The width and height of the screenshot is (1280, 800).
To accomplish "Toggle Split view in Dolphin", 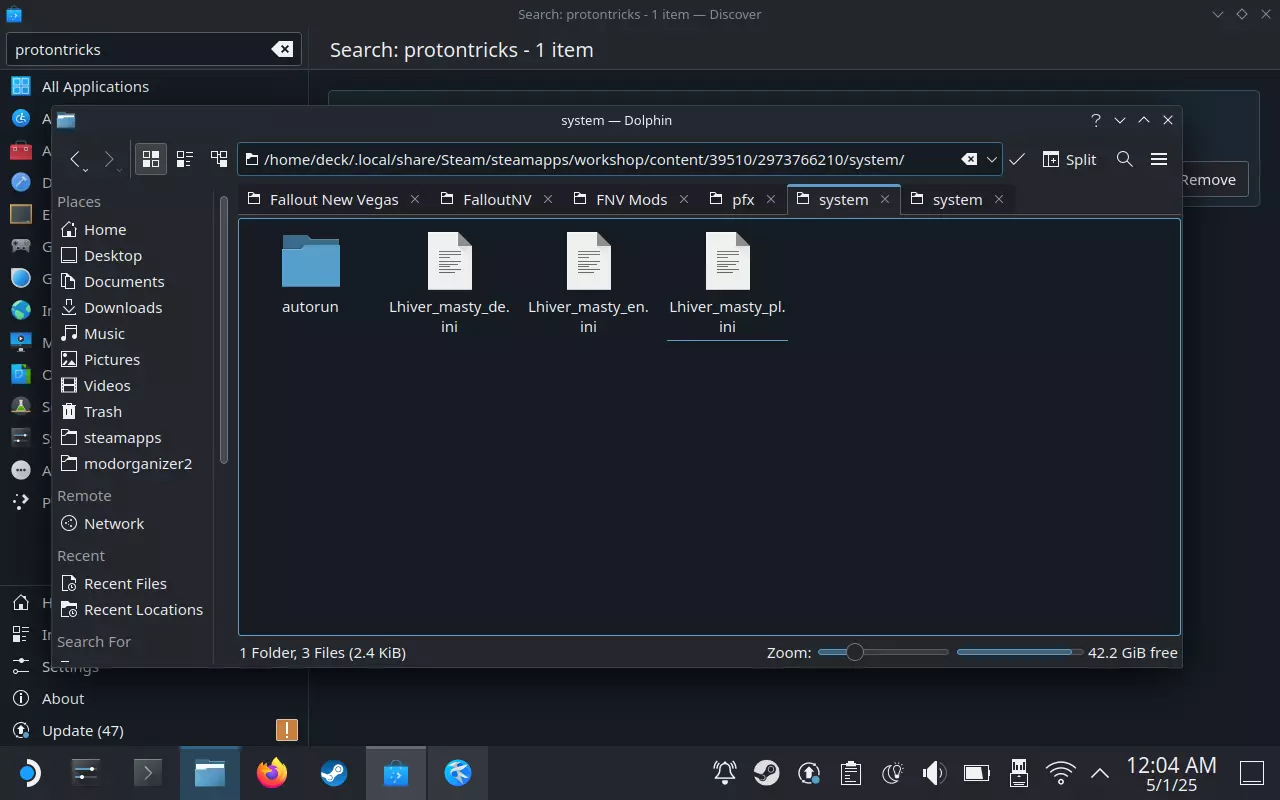I will coord(1069,159).
